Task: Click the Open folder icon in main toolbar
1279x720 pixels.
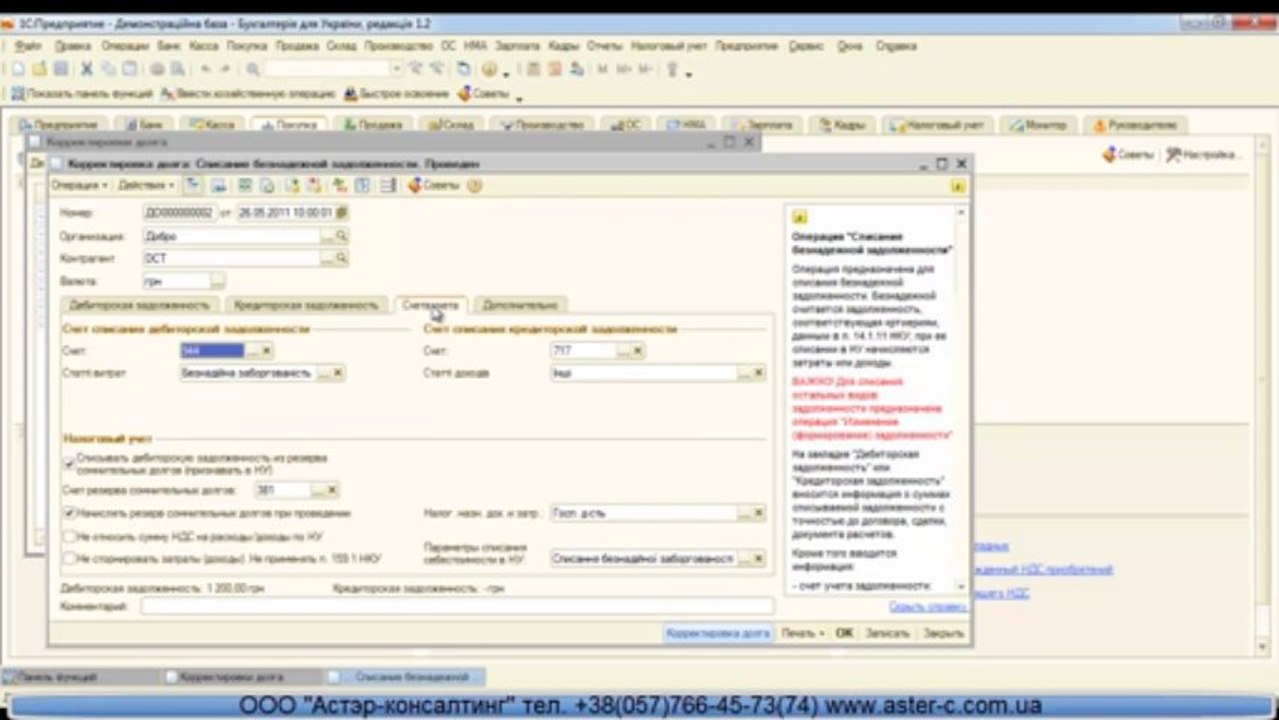Action: click(x=39, y=69)
